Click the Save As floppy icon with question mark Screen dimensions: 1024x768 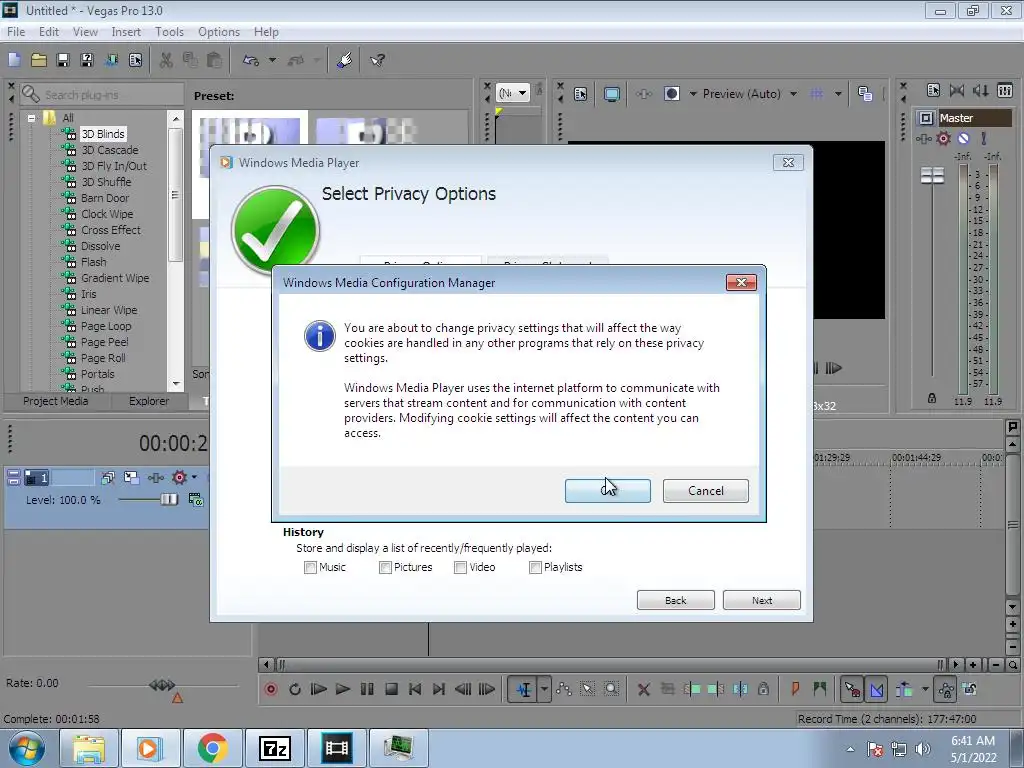click(87, 60)
